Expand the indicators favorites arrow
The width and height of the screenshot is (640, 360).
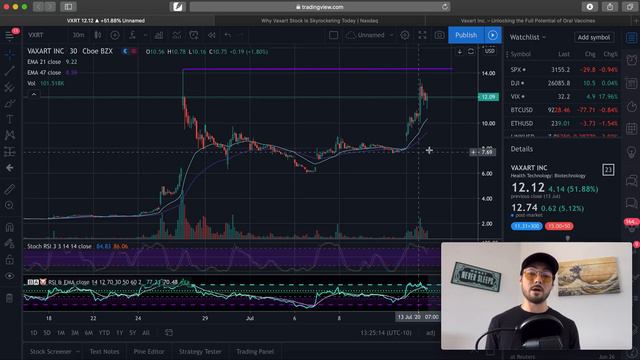(145, 36)
